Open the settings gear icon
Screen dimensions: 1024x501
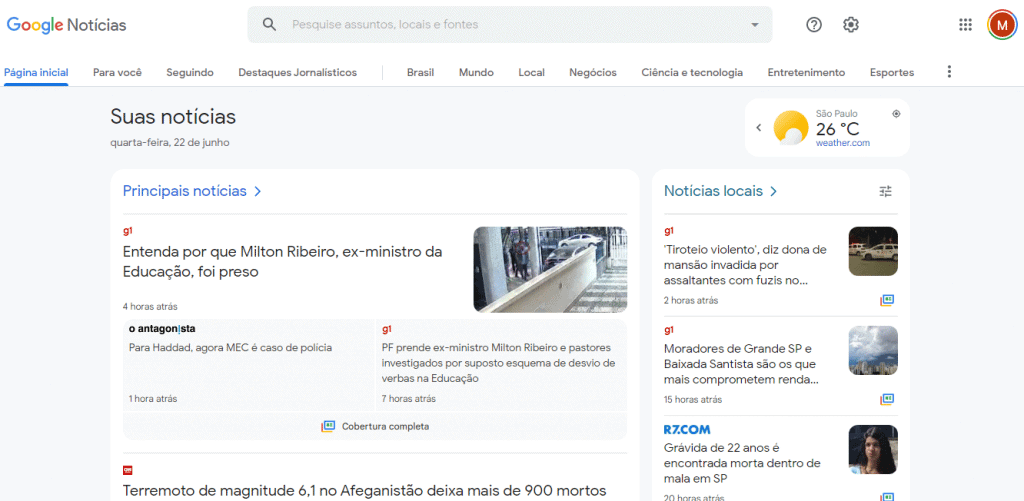(x=850, y=25)
